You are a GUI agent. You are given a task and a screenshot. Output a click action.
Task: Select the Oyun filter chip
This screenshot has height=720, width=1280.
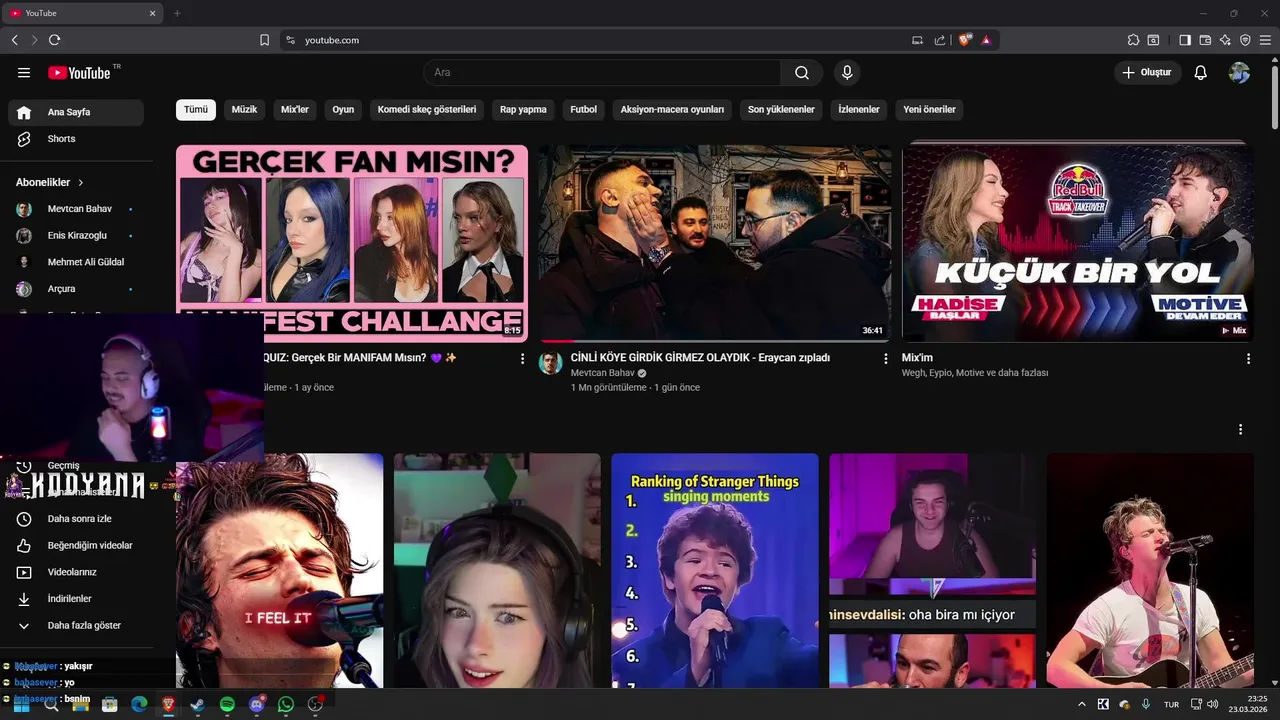343,109
